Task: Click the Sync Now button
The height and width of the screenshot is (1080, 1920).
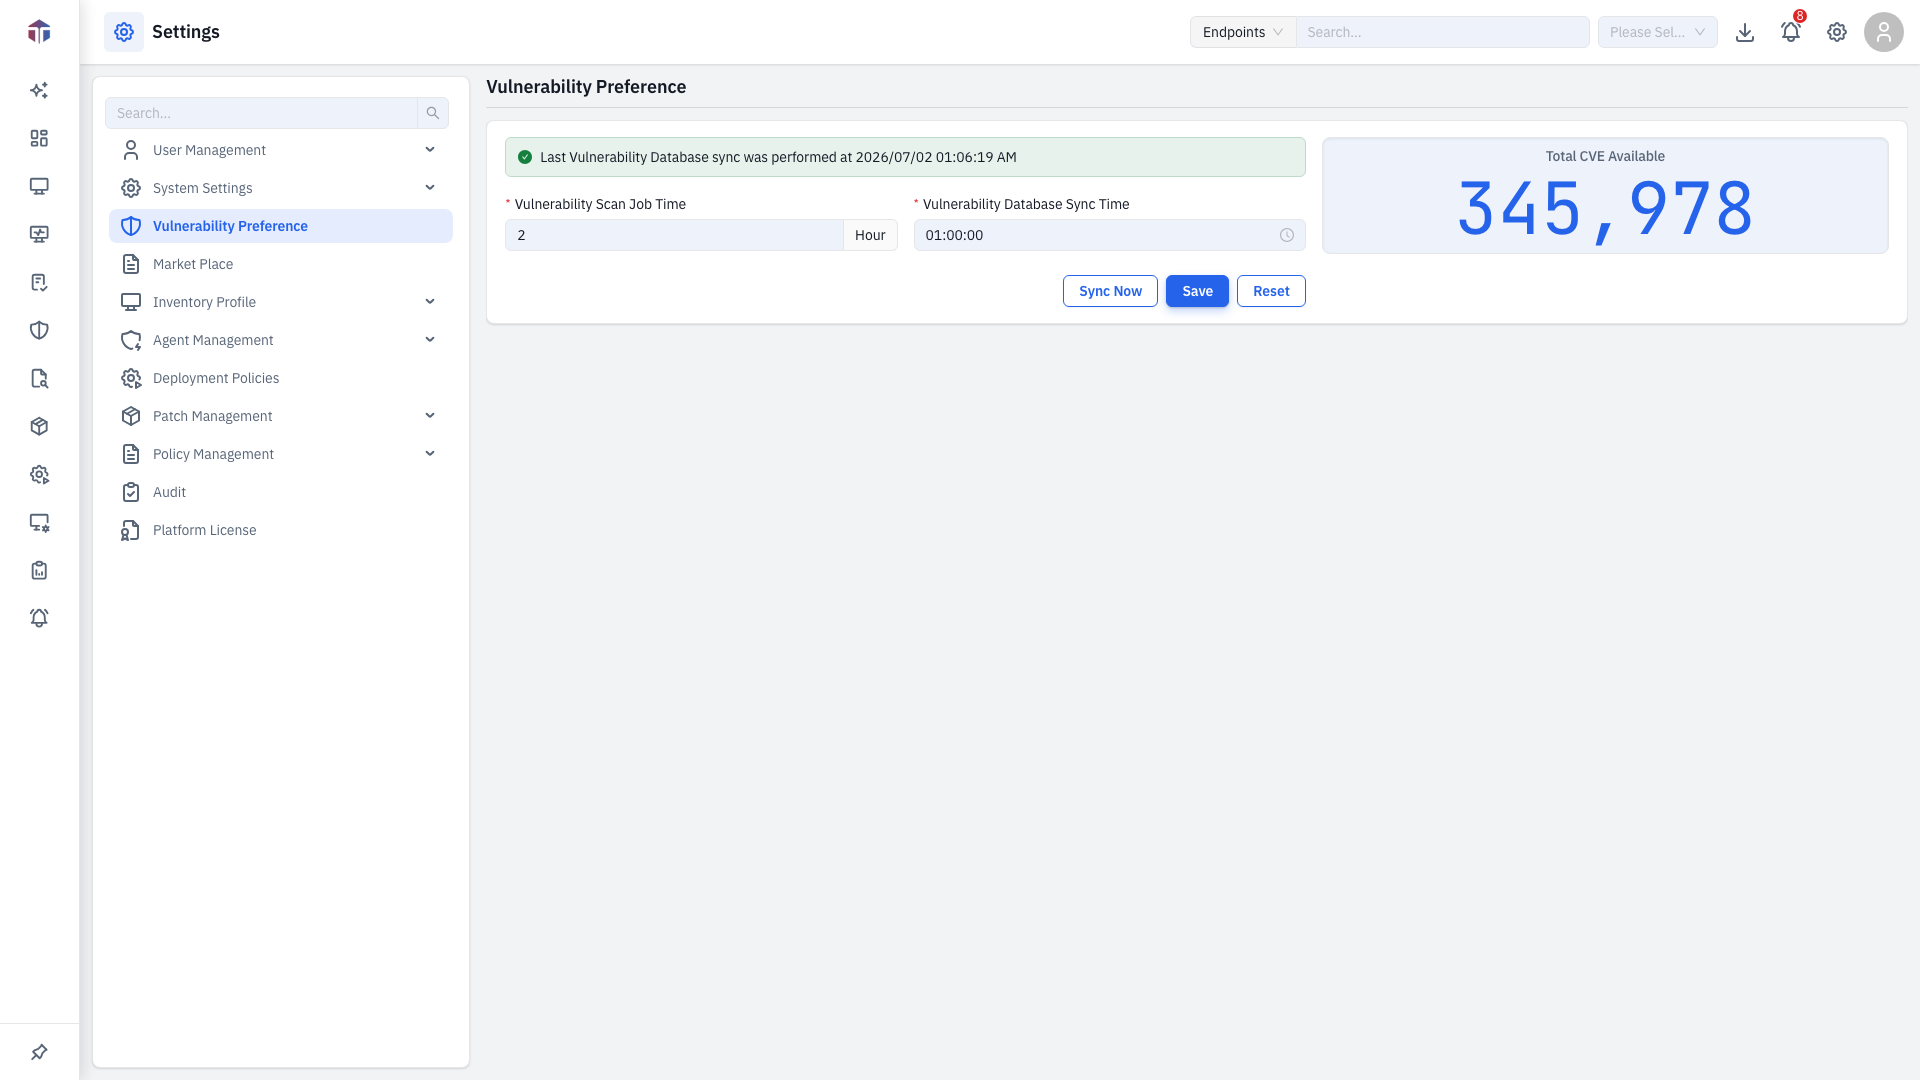Action: point(1110,291)
